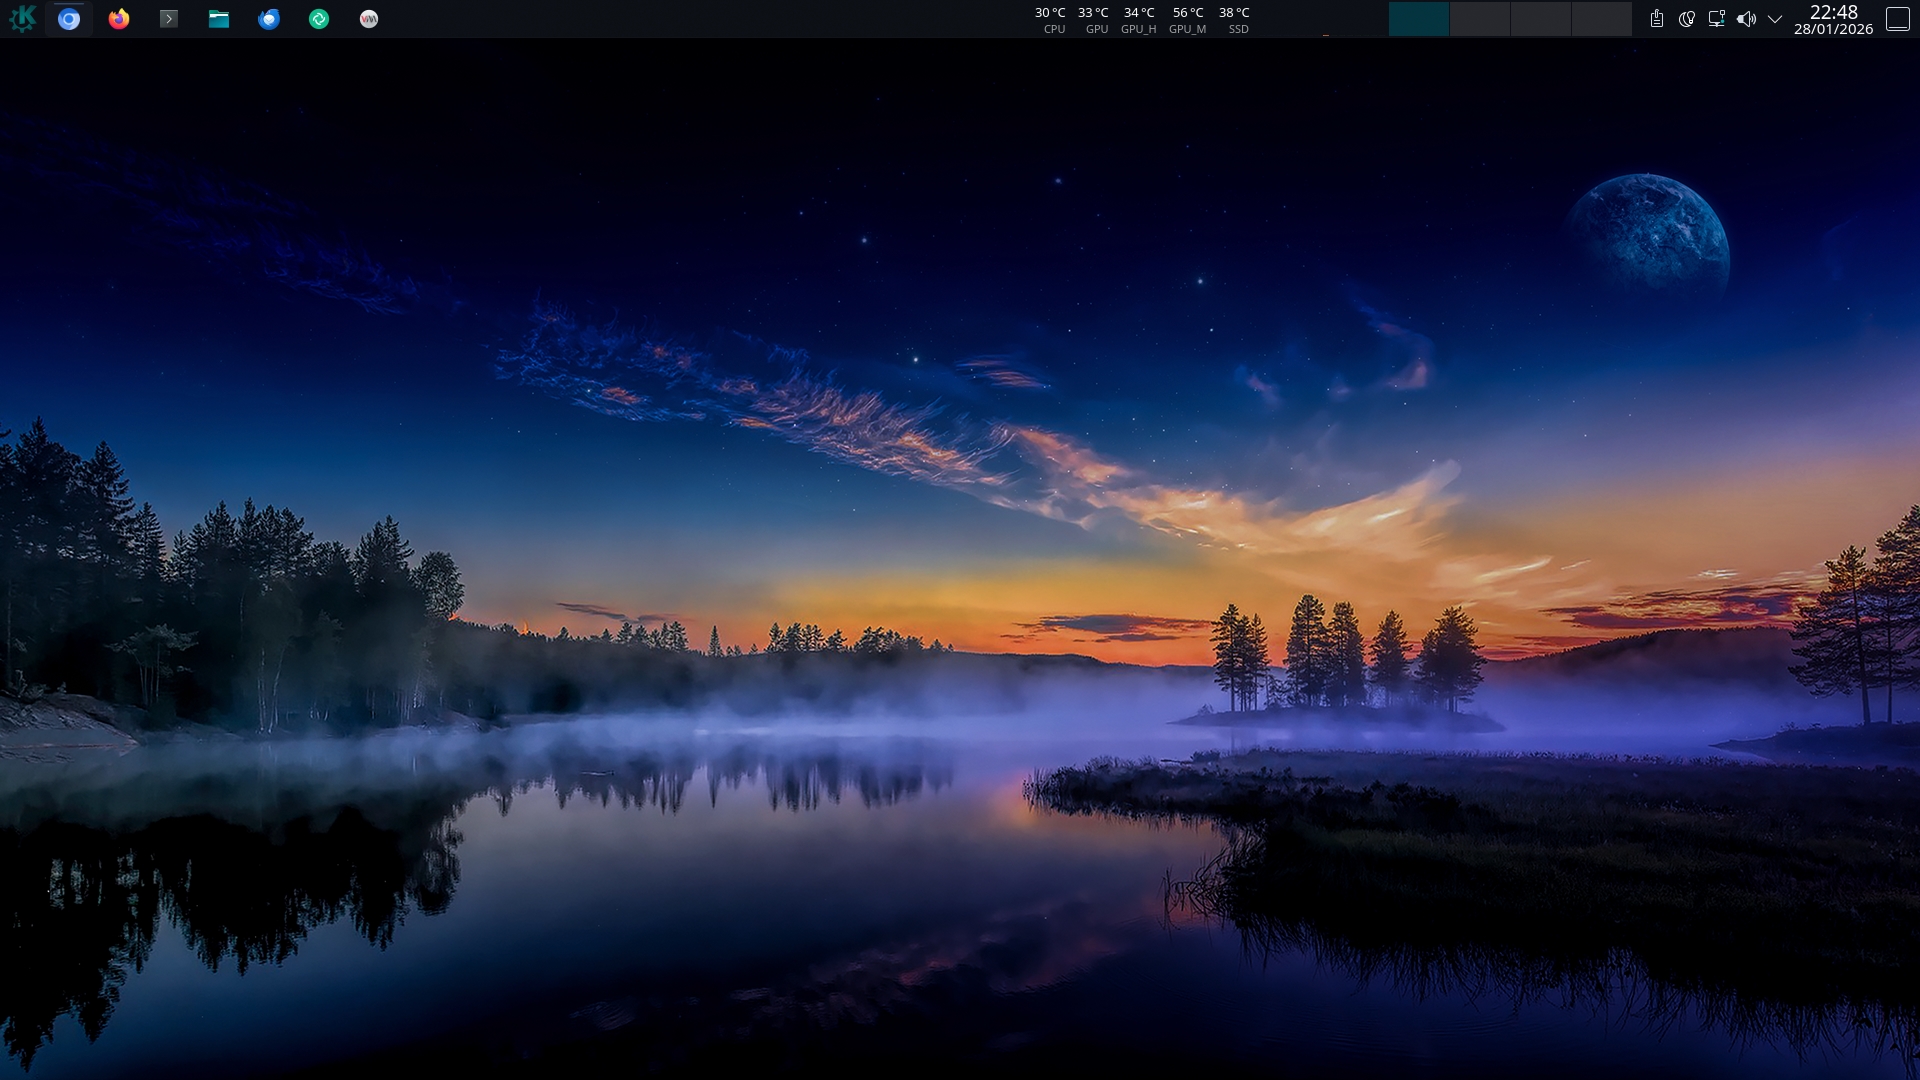Image resolution: width=1920 pixels, height=1080 pixels.
Task: Open the audio volume applet
Action: pos(1746,19)
